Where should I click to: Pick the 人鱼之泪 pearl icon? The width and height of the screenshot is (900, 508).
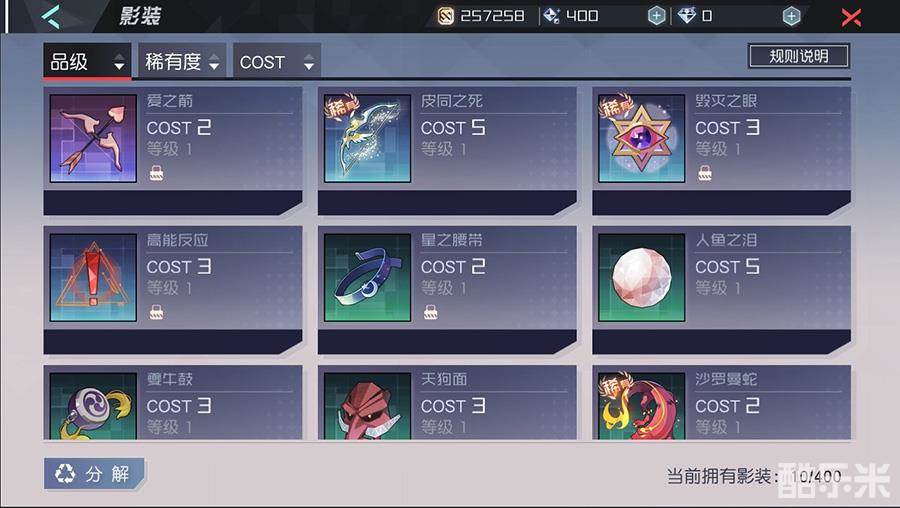point(642,277)
